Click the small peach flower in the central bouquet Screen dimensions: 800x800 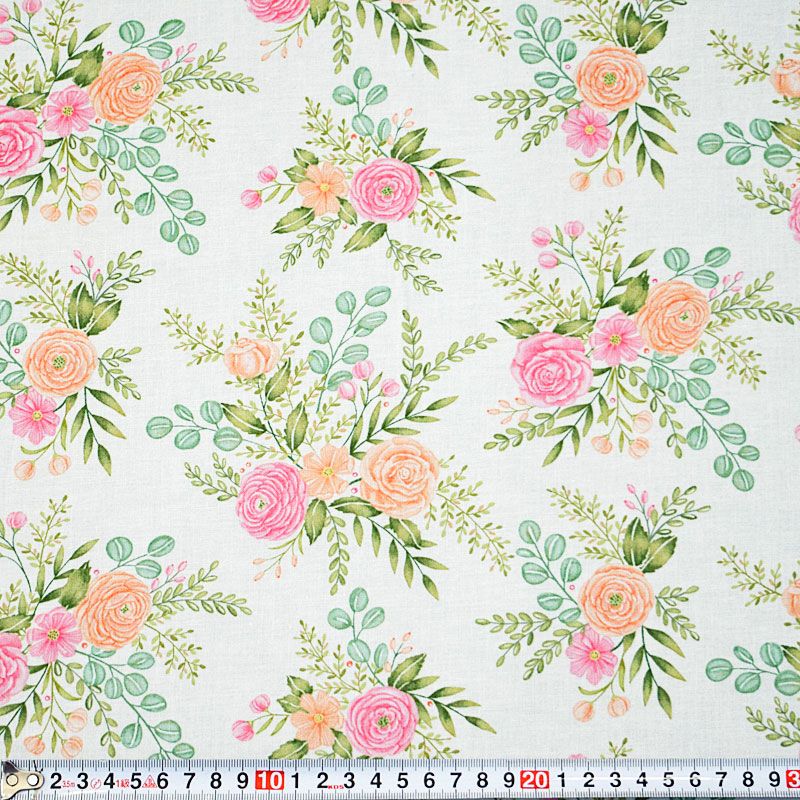click(x=326, y=471)
